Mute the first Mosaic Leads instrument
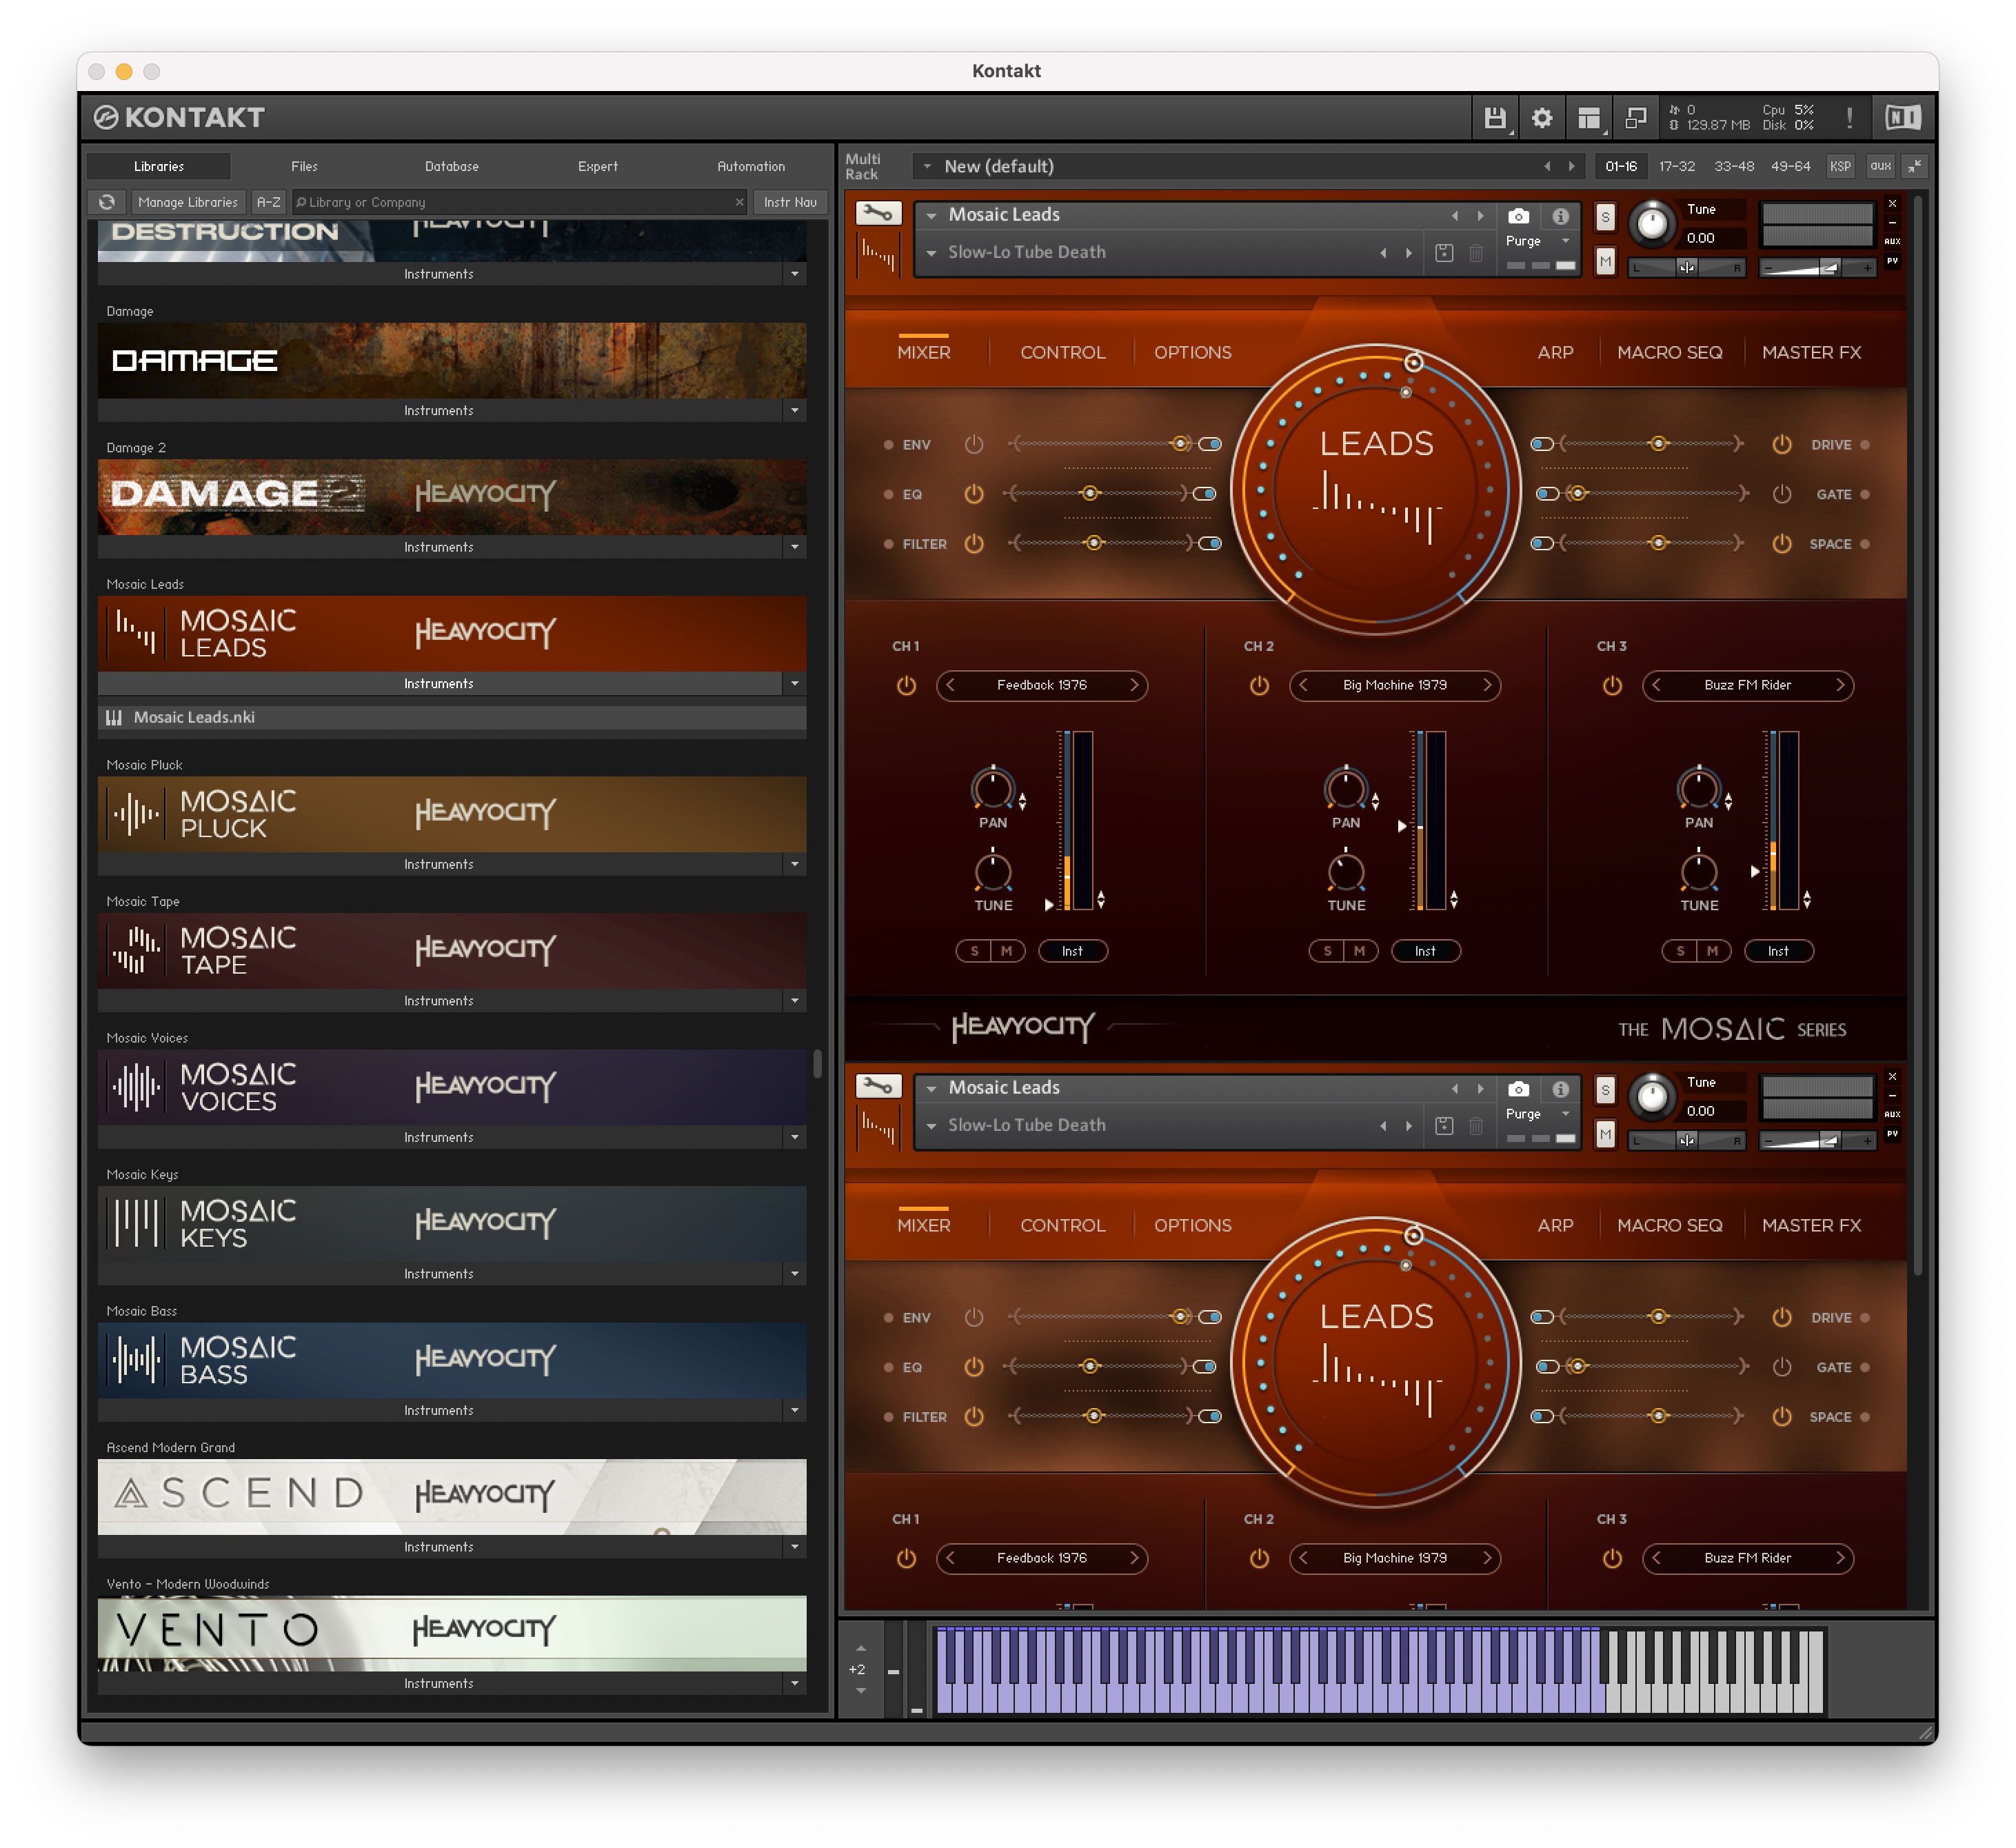Viewport: 2016px width, 1848px height. pyautogui.click(x=1605, y=262)
